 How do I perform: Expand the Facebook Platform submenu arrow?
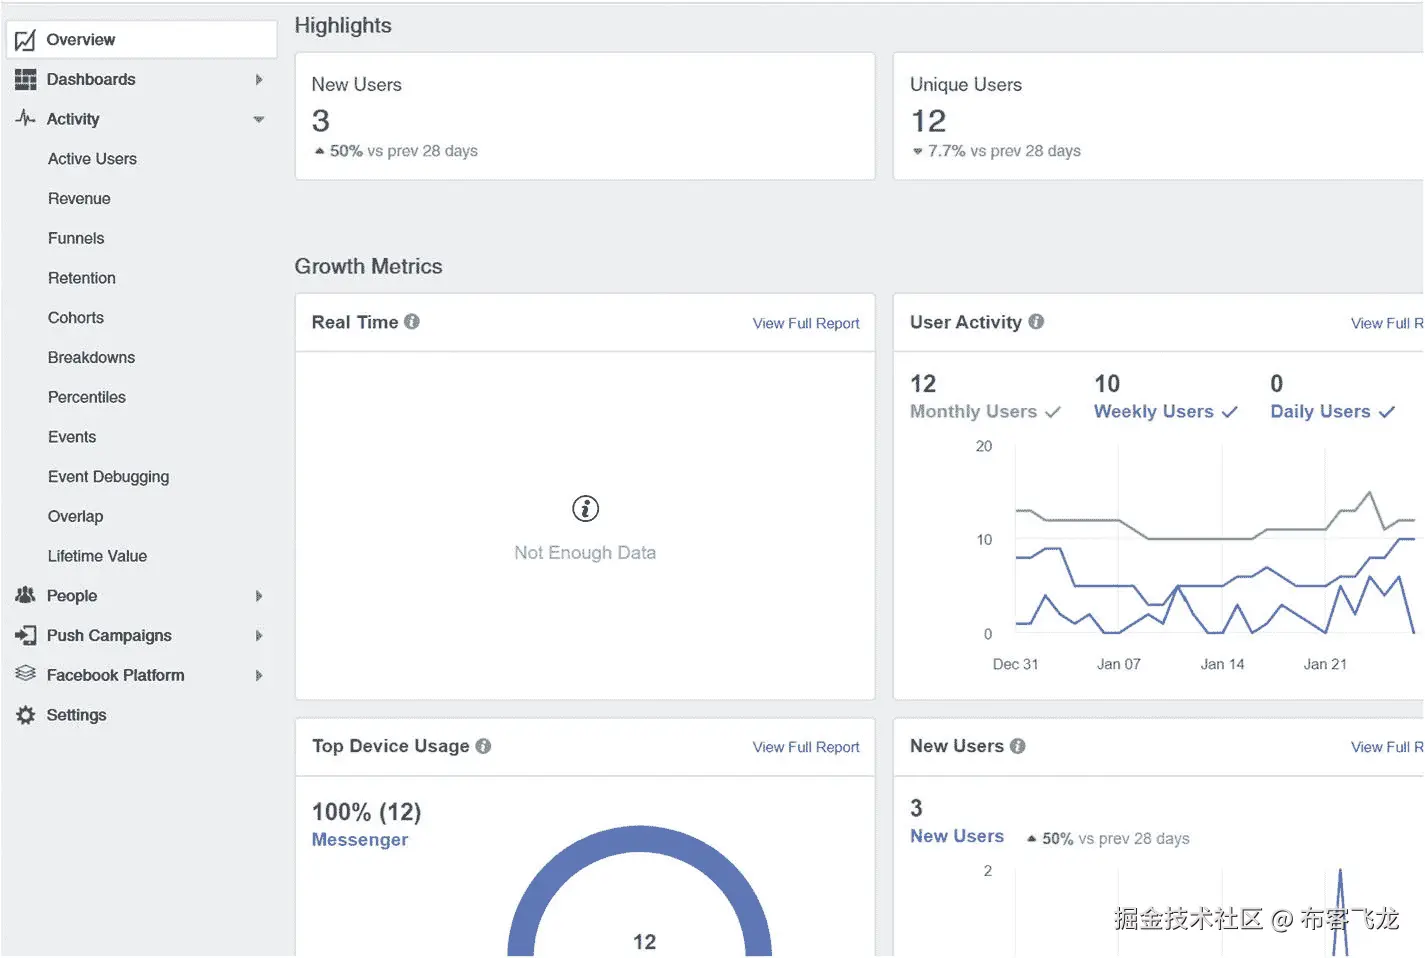[x=259, y=675]
